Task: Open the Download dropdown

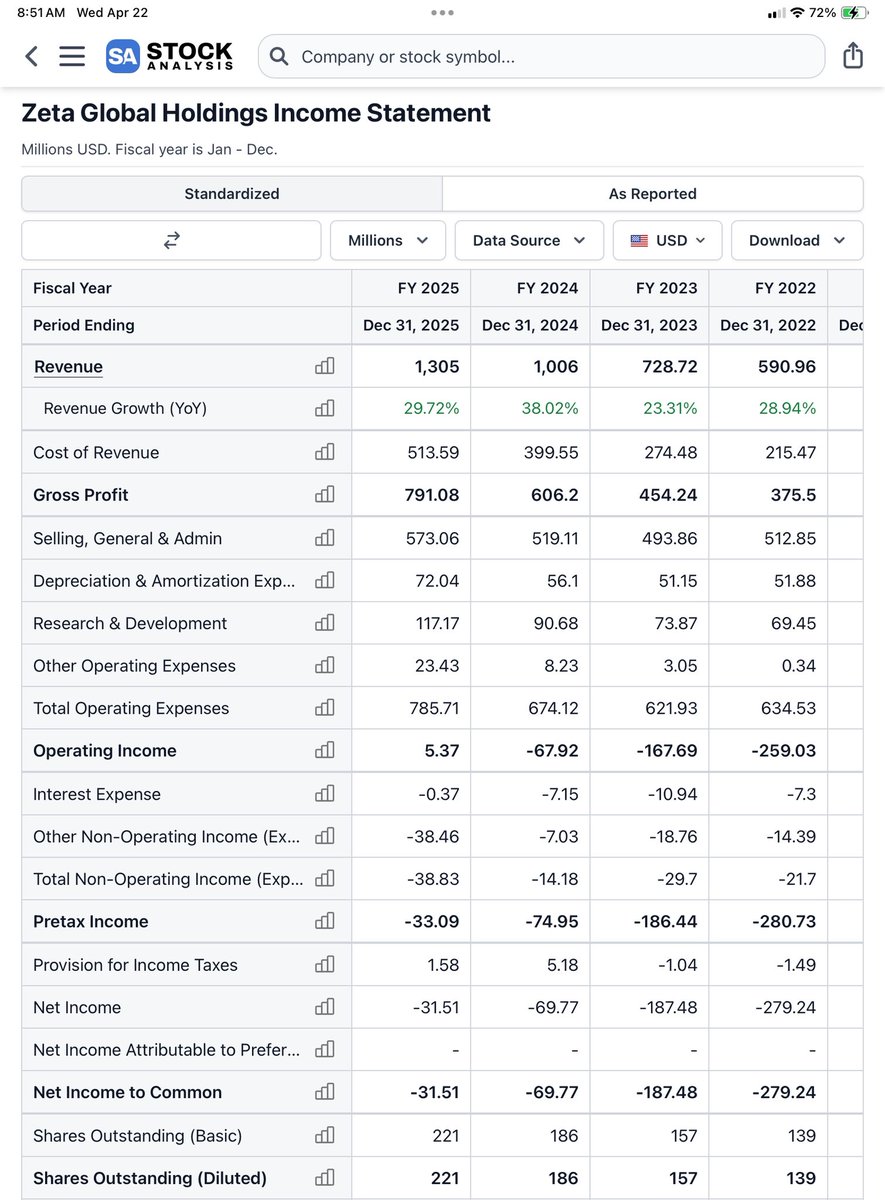Action: (x=797, y=240)
